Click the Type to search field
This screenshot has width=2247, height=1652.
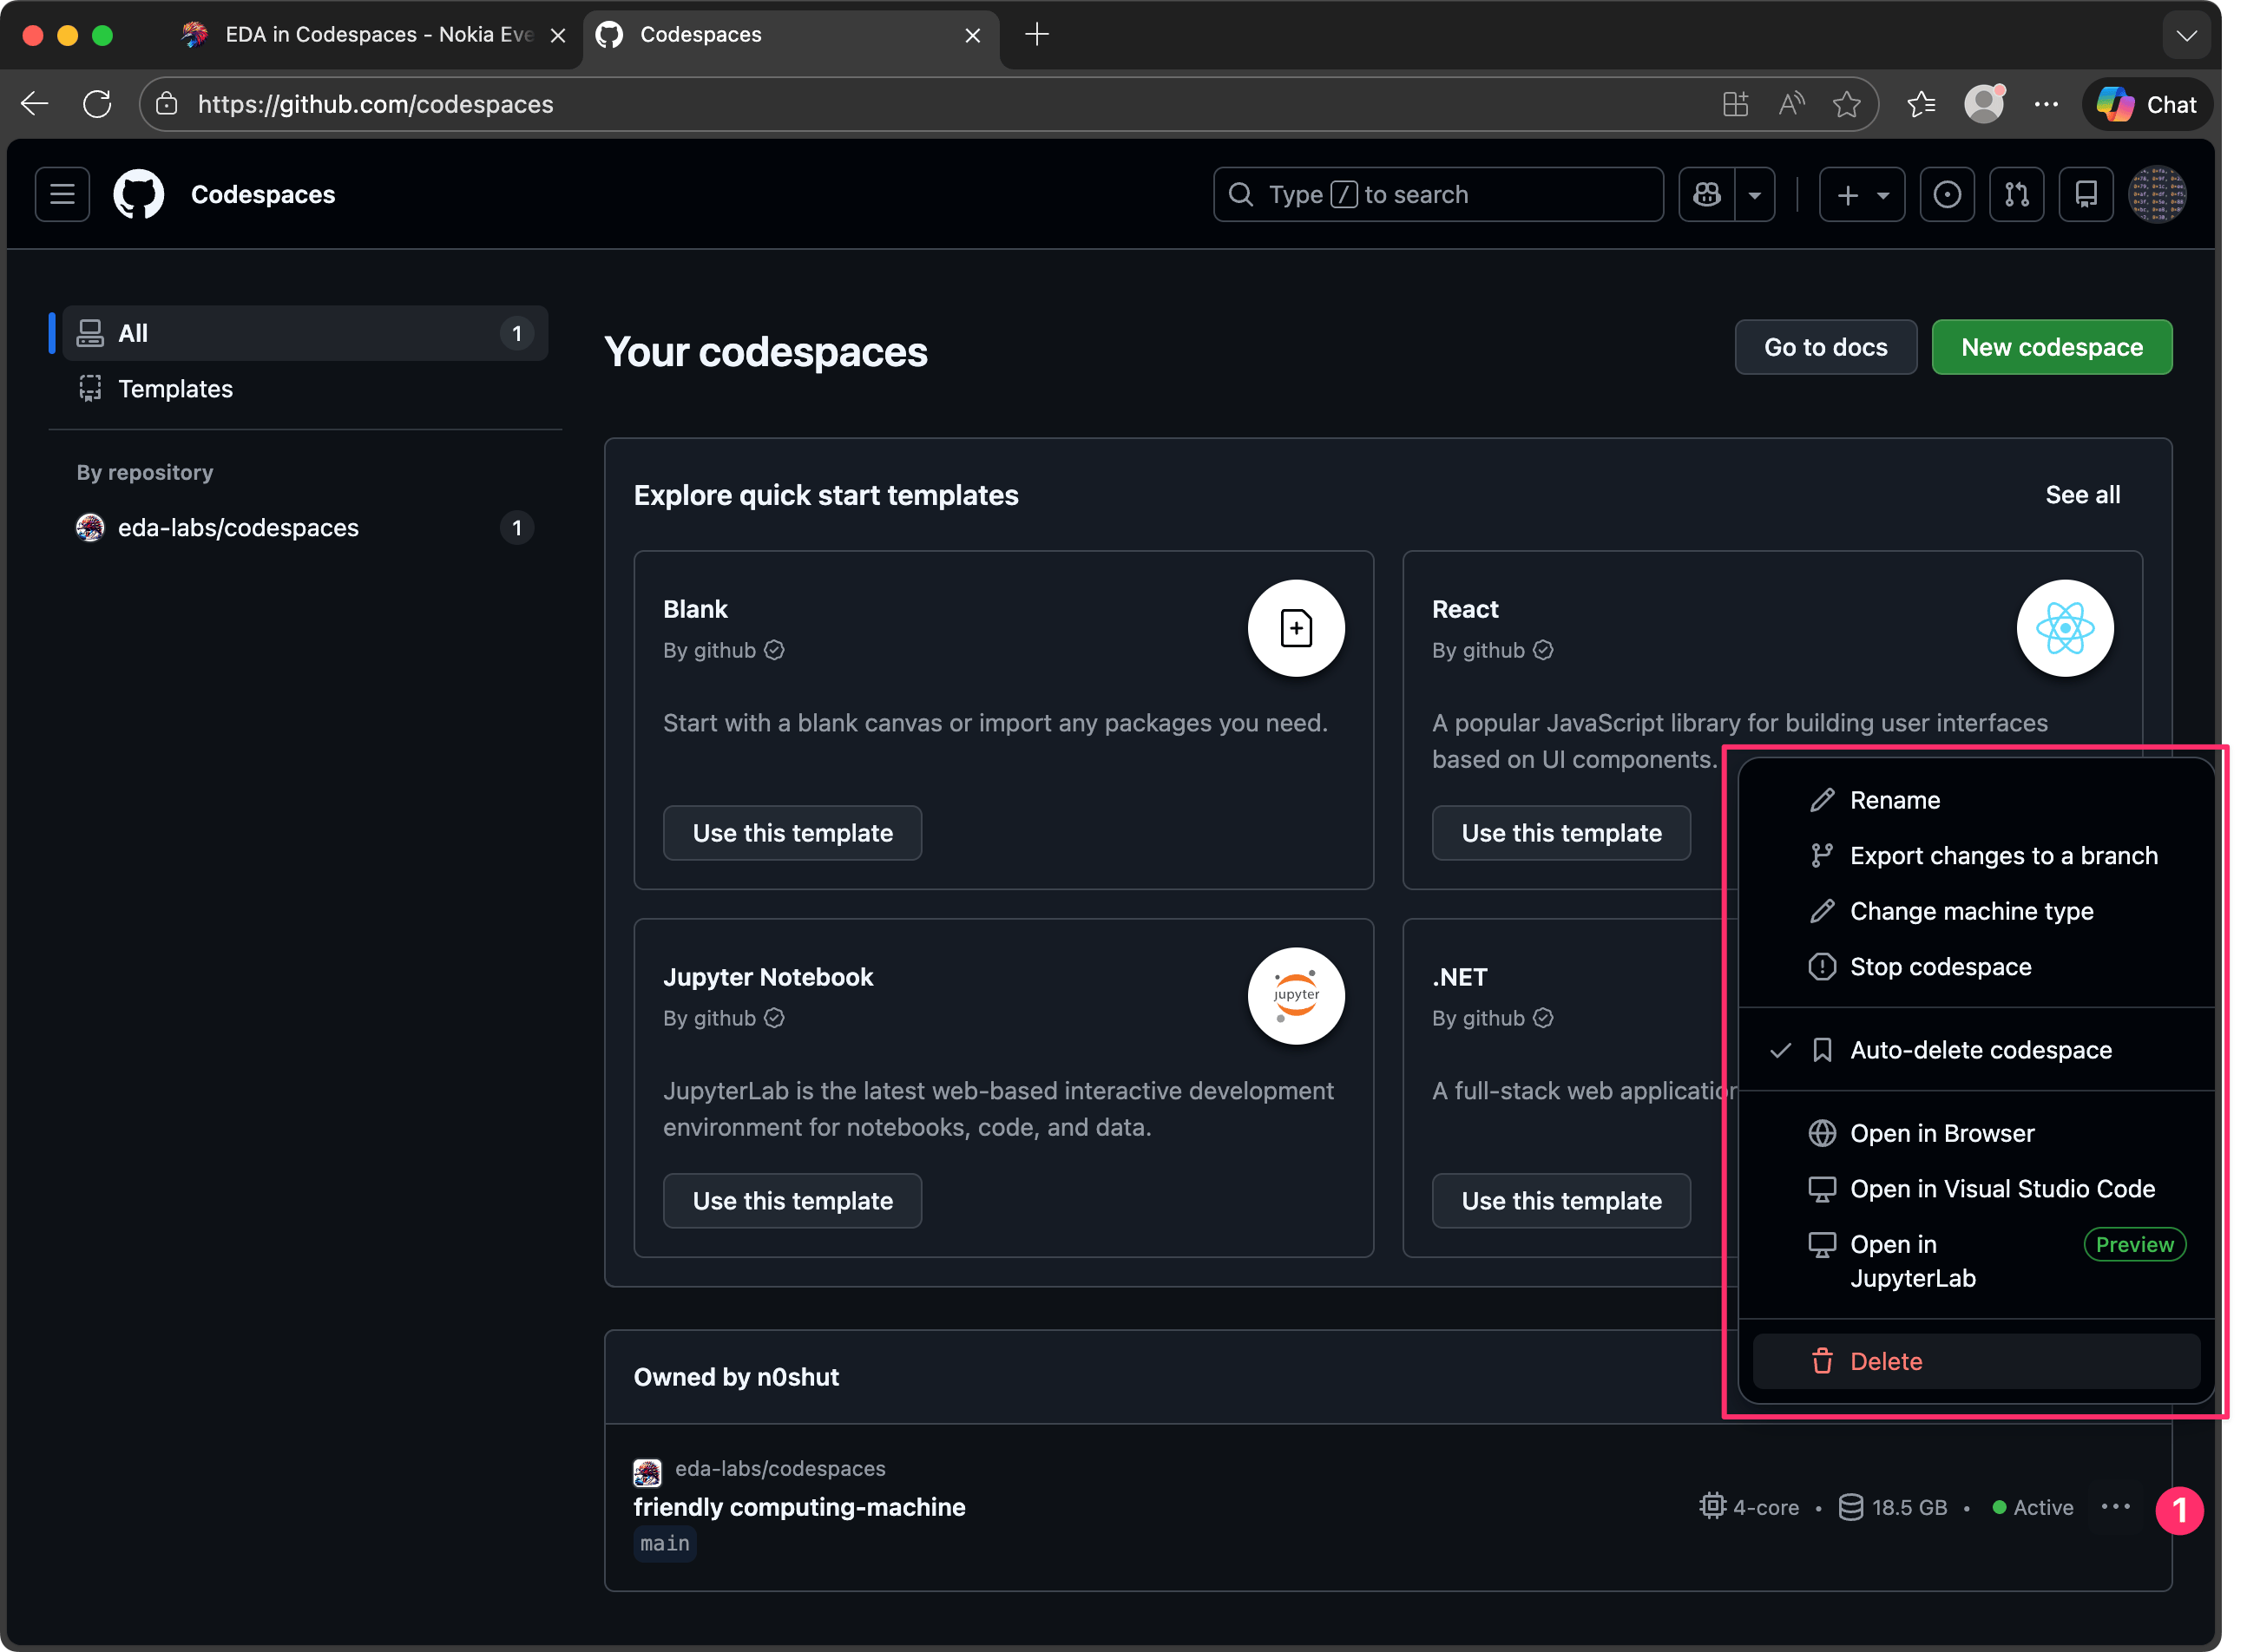click(x=1437, y=194)
